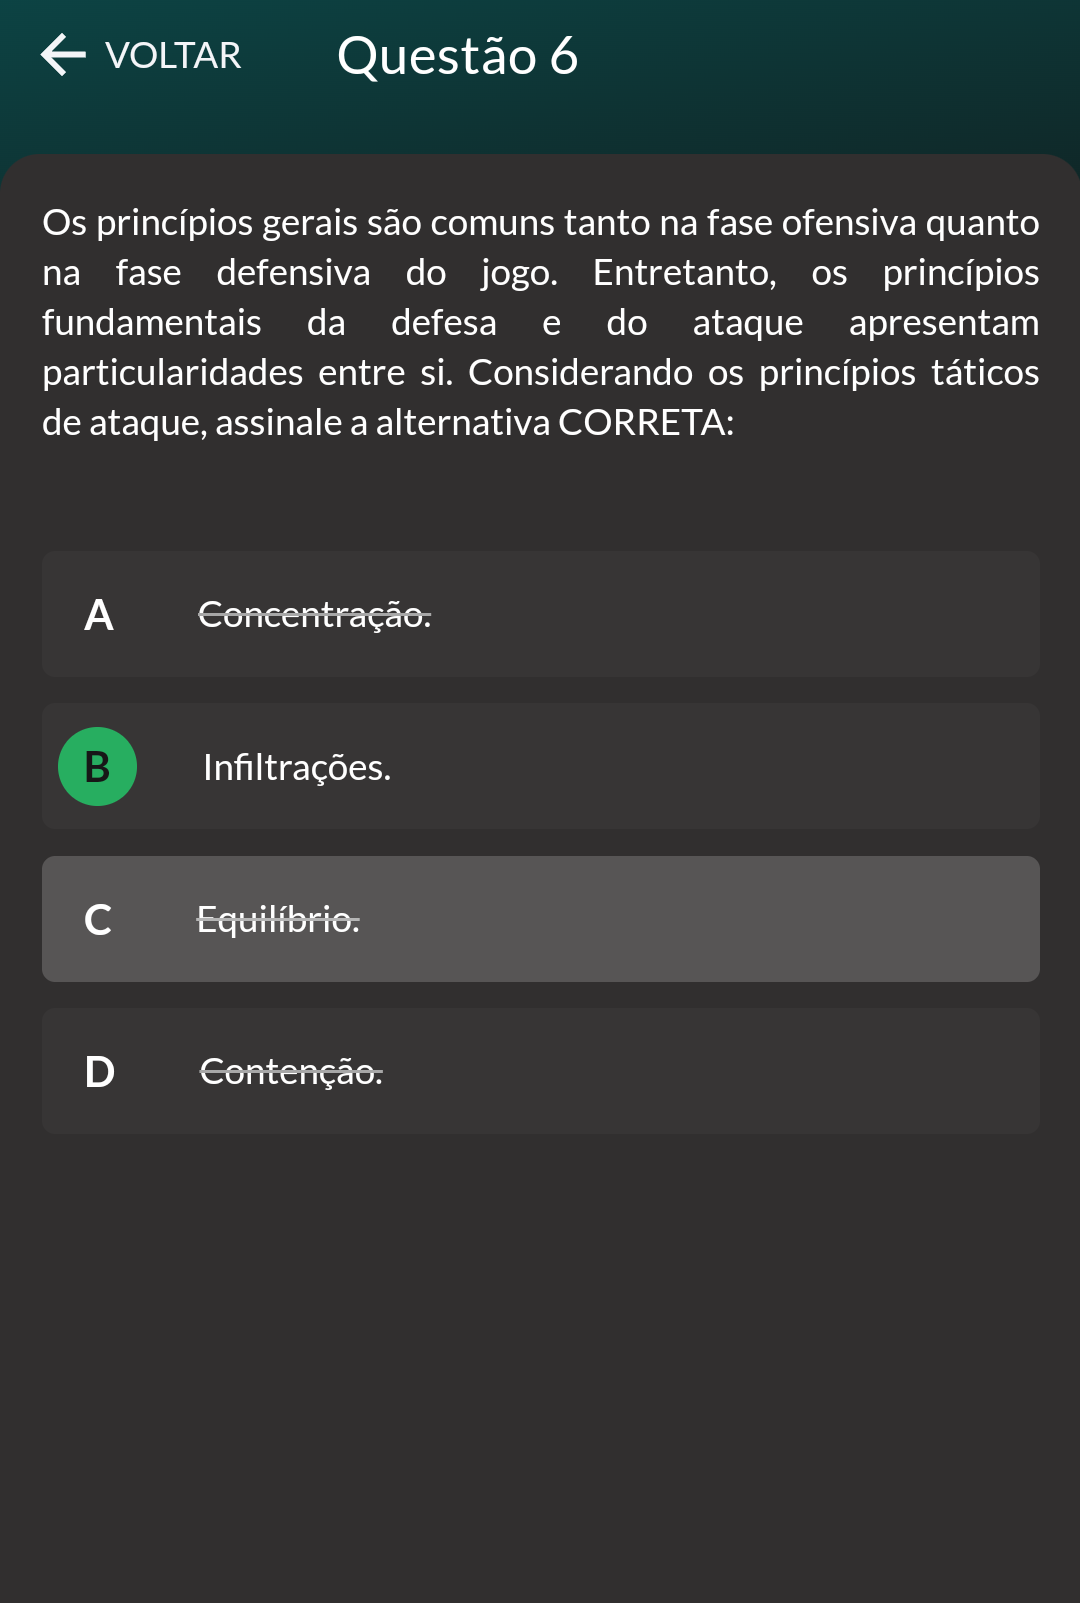Viewport: 1080px width, 1603px height.
Task: Click the letter A option marker
Action: 99,615
